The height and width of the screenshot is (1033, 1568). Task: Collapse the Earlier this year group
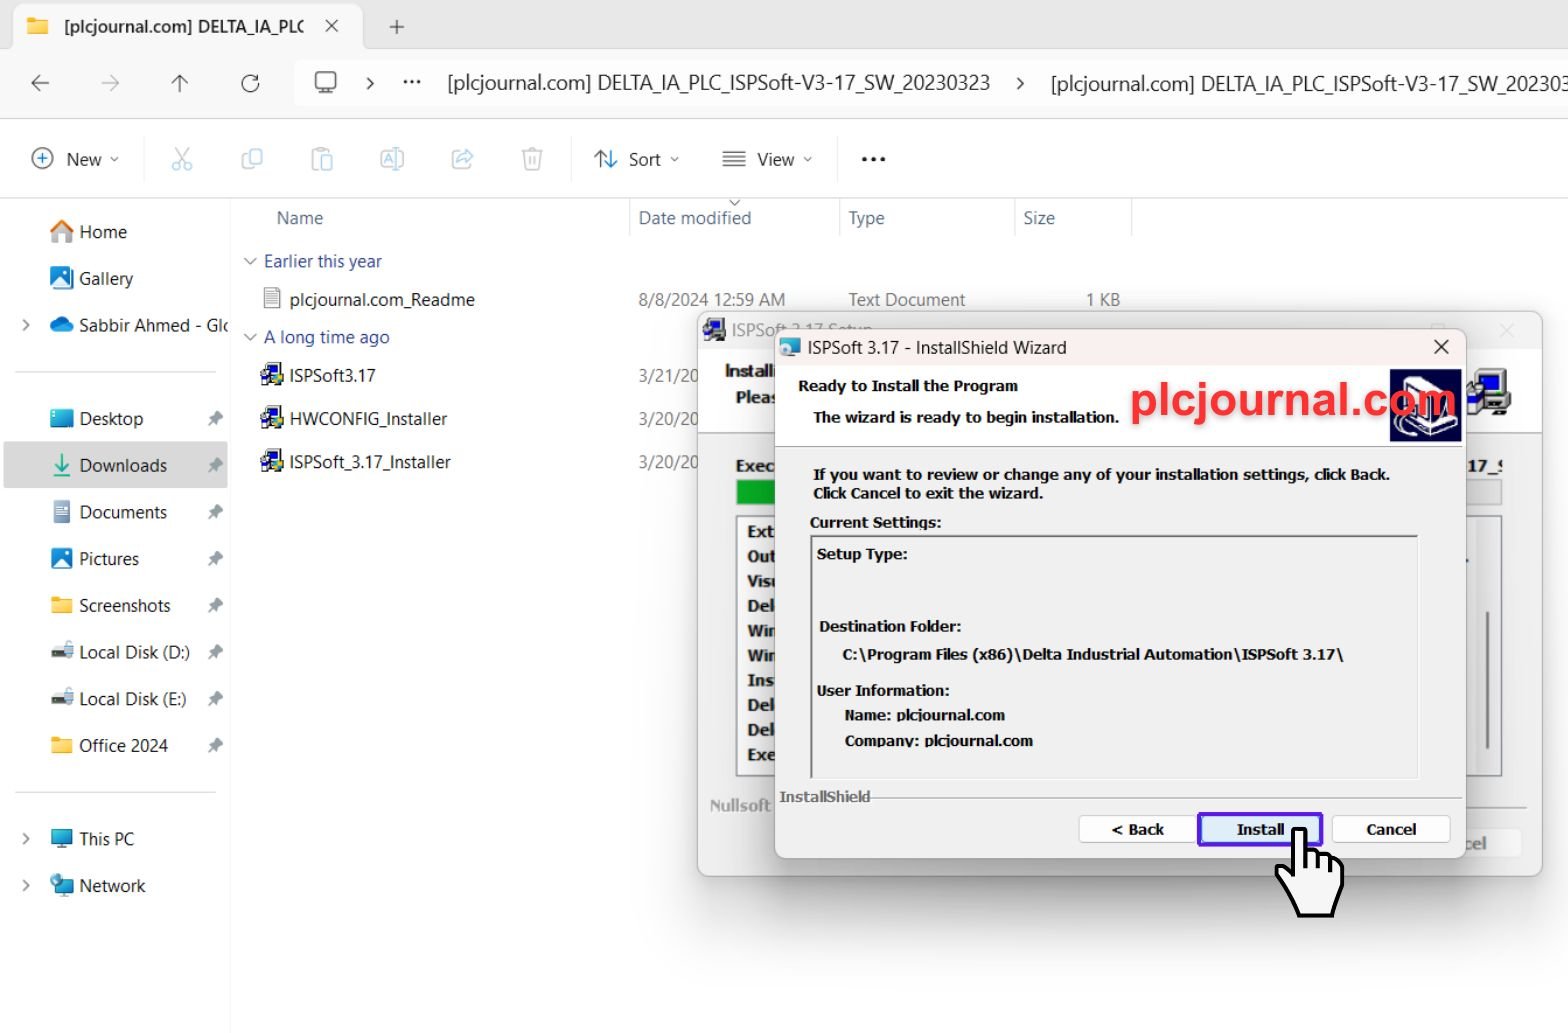tap(250, 261)
